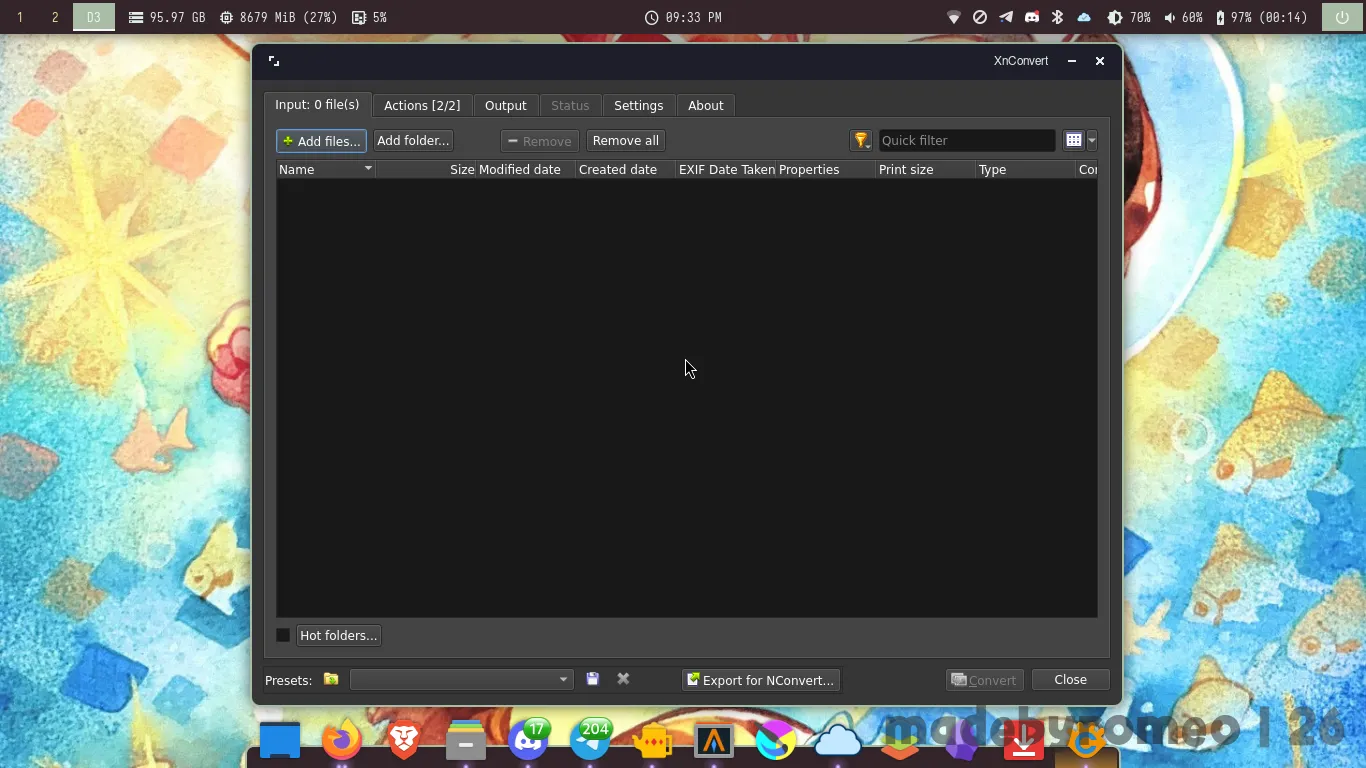Expand the view mode dropdown arrow
The height and width of the screenshot is (768, 1366).
(x=1092, y=141)
